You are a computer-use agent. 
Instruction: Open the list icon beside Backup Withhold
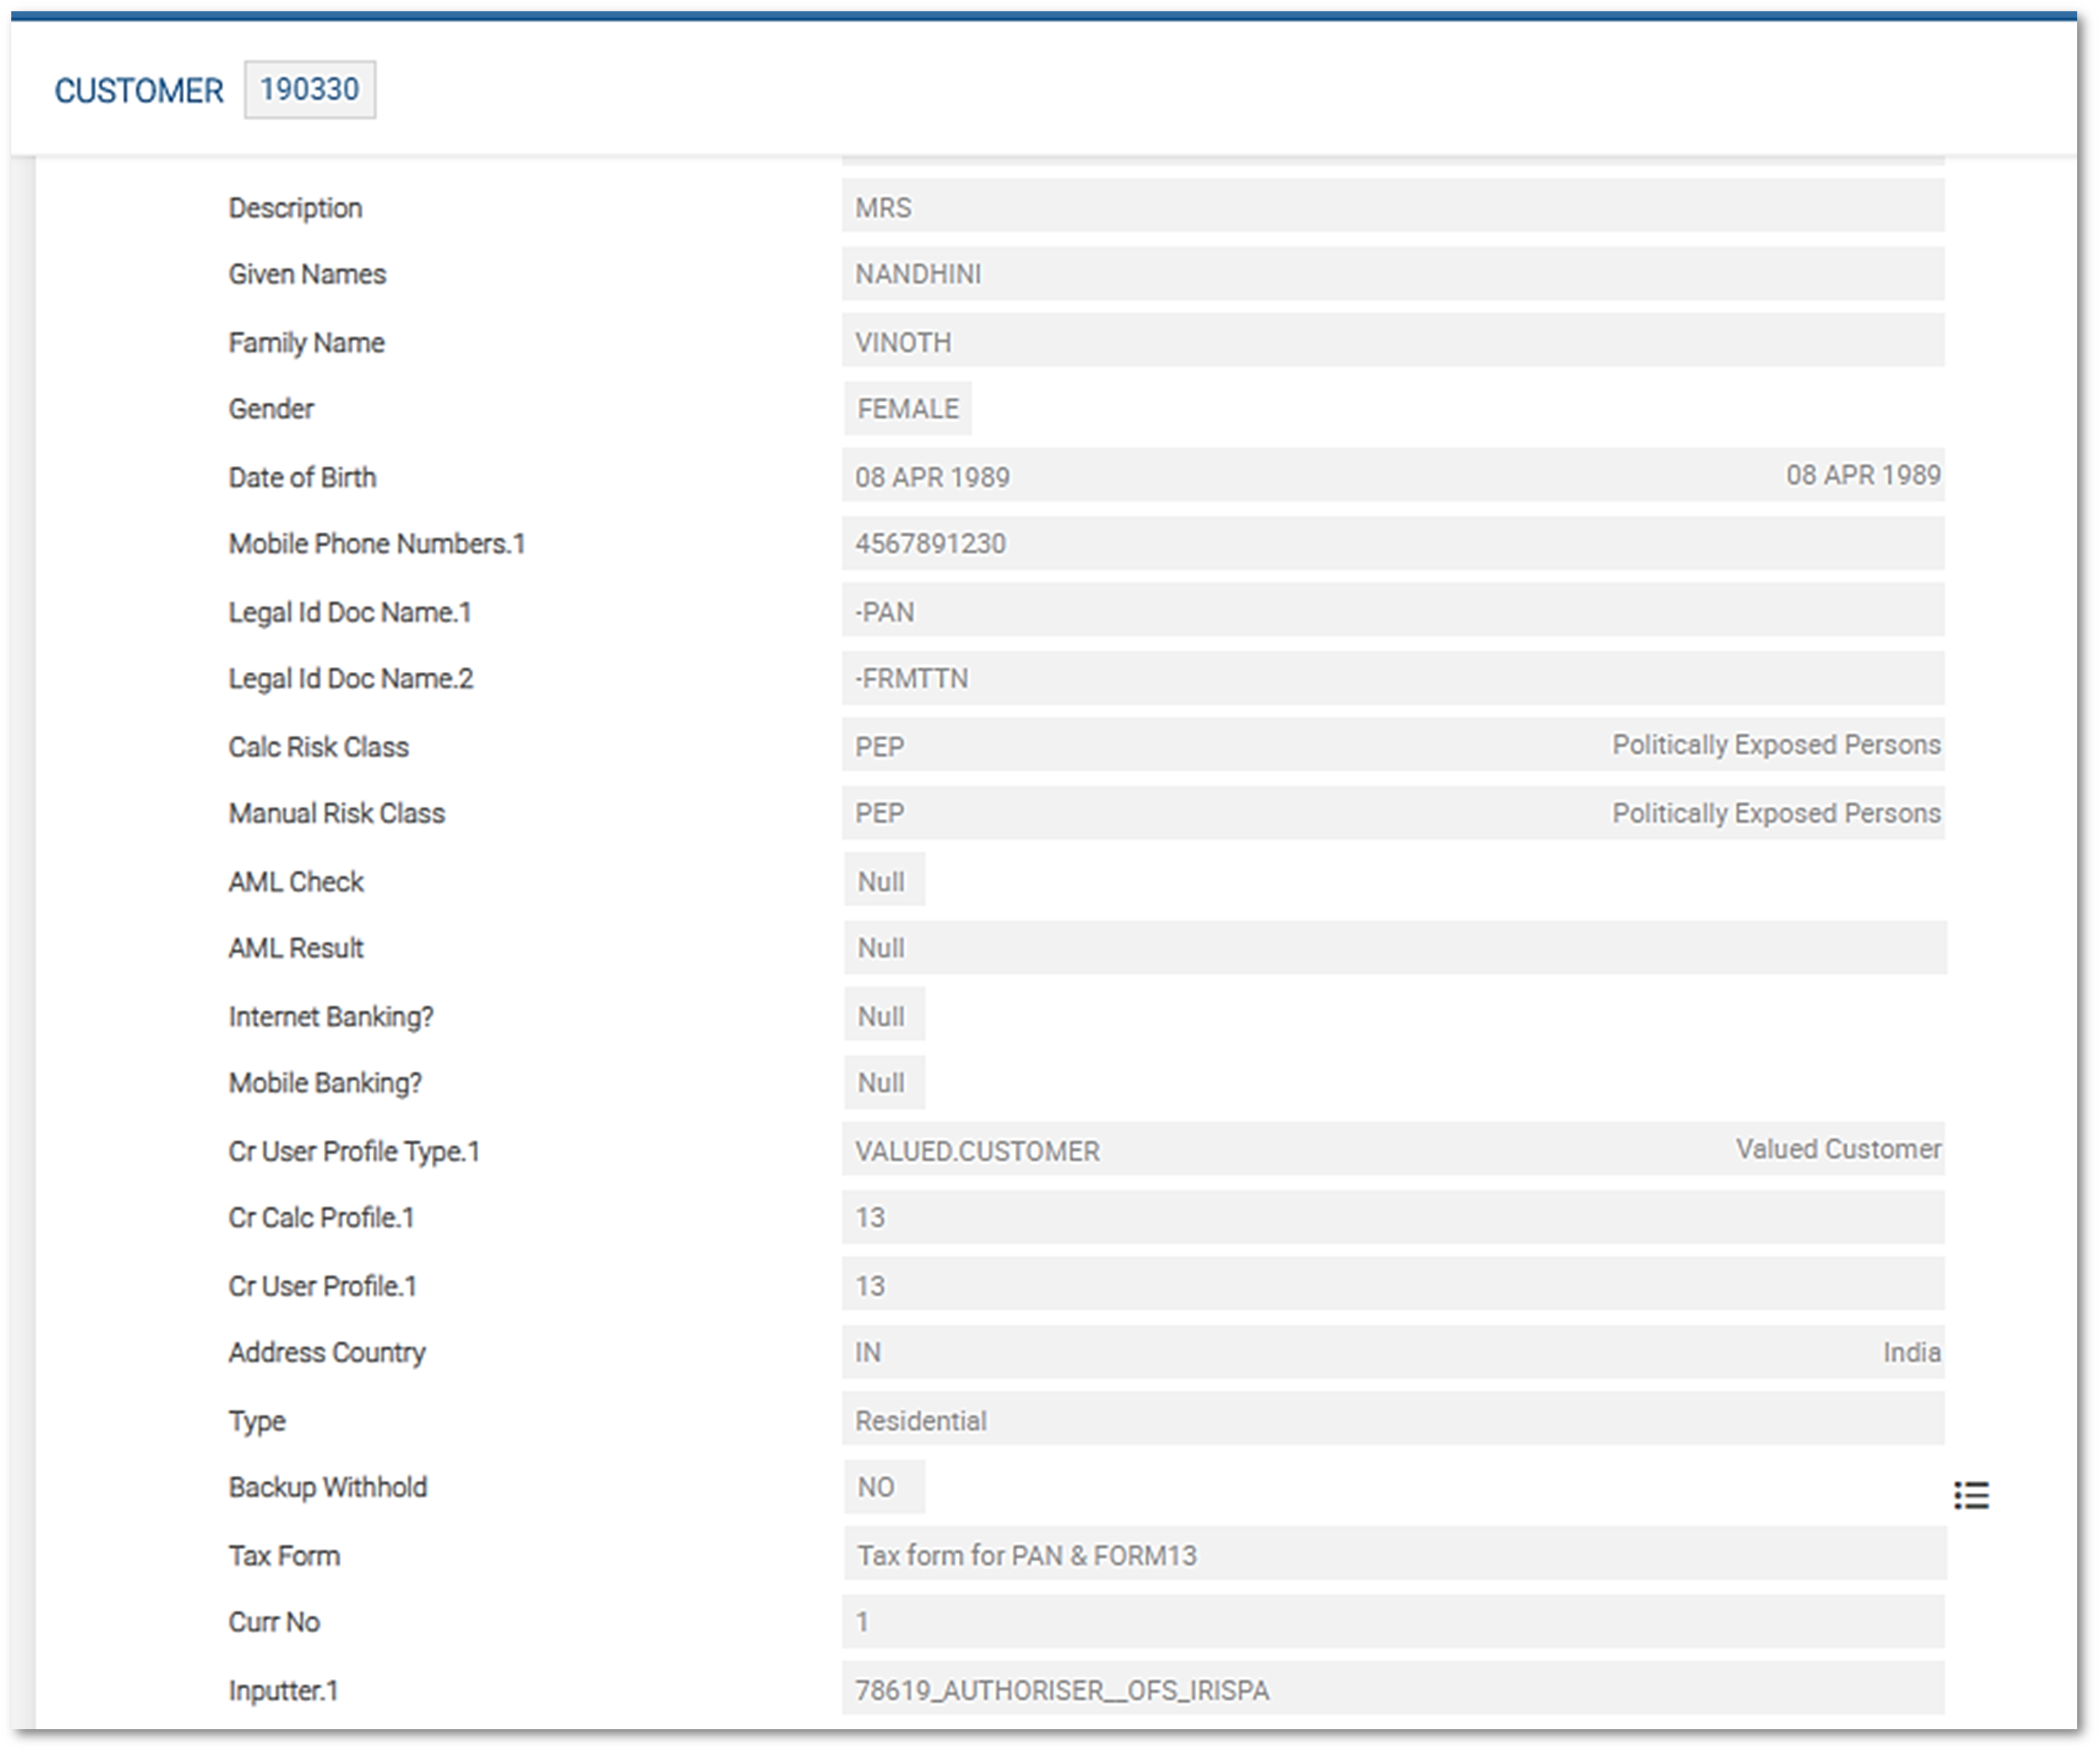1971,1495
